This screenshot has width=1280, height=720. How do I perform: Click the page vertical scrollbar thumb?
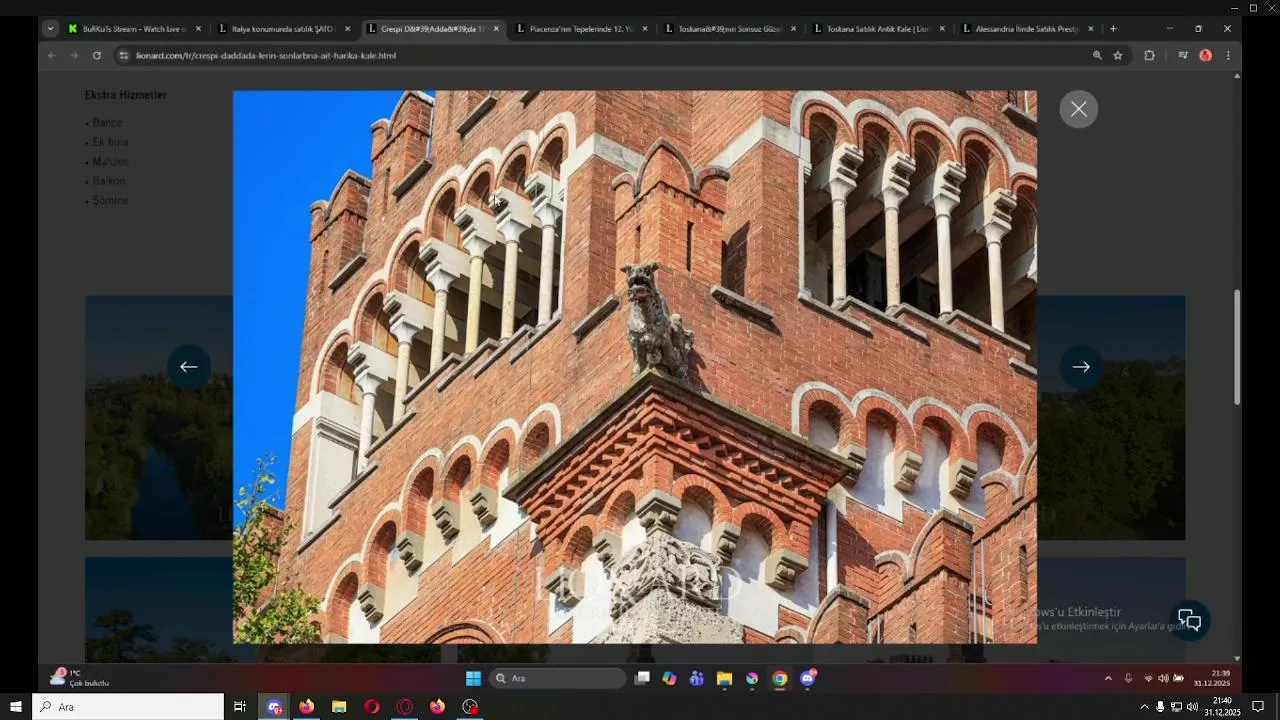click(x=1237, y=347)
